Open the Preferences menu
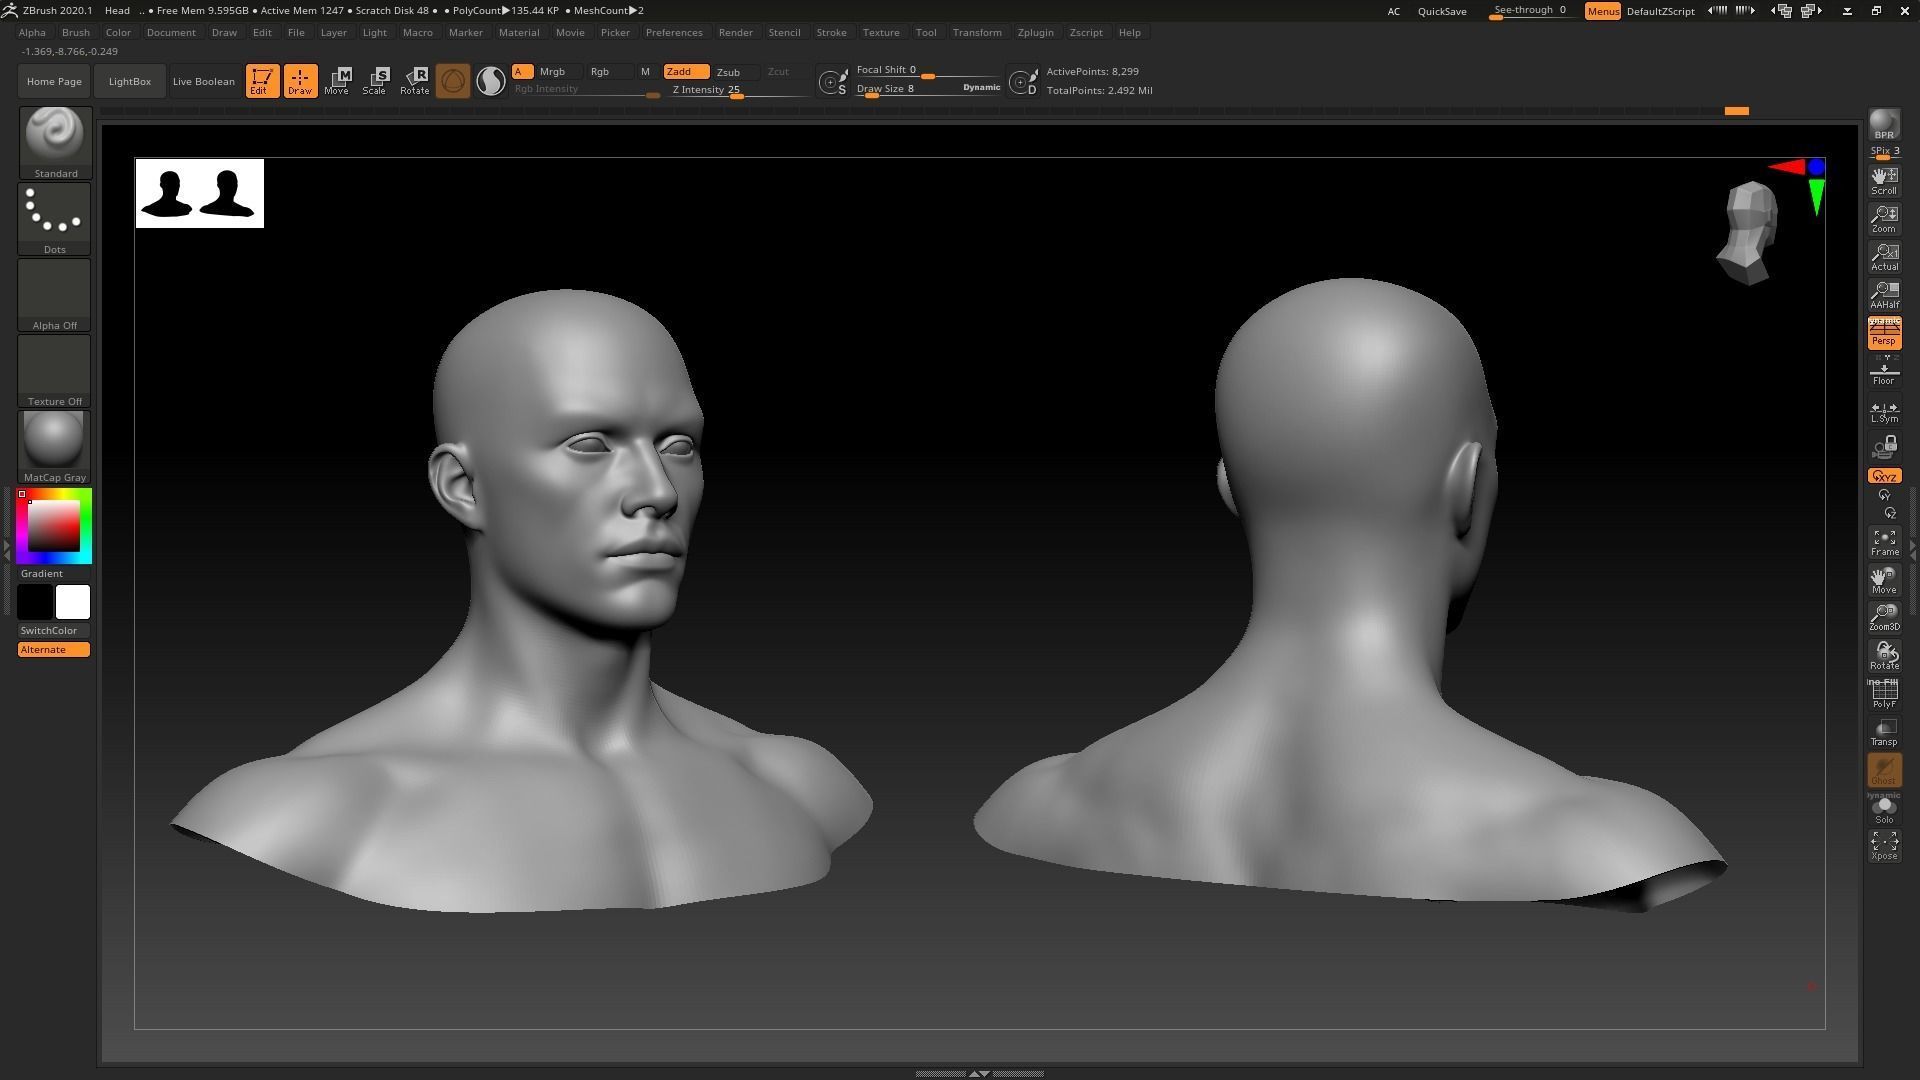The width and height of the screenshot is (1920, 1080). click(x=674, y=33)
